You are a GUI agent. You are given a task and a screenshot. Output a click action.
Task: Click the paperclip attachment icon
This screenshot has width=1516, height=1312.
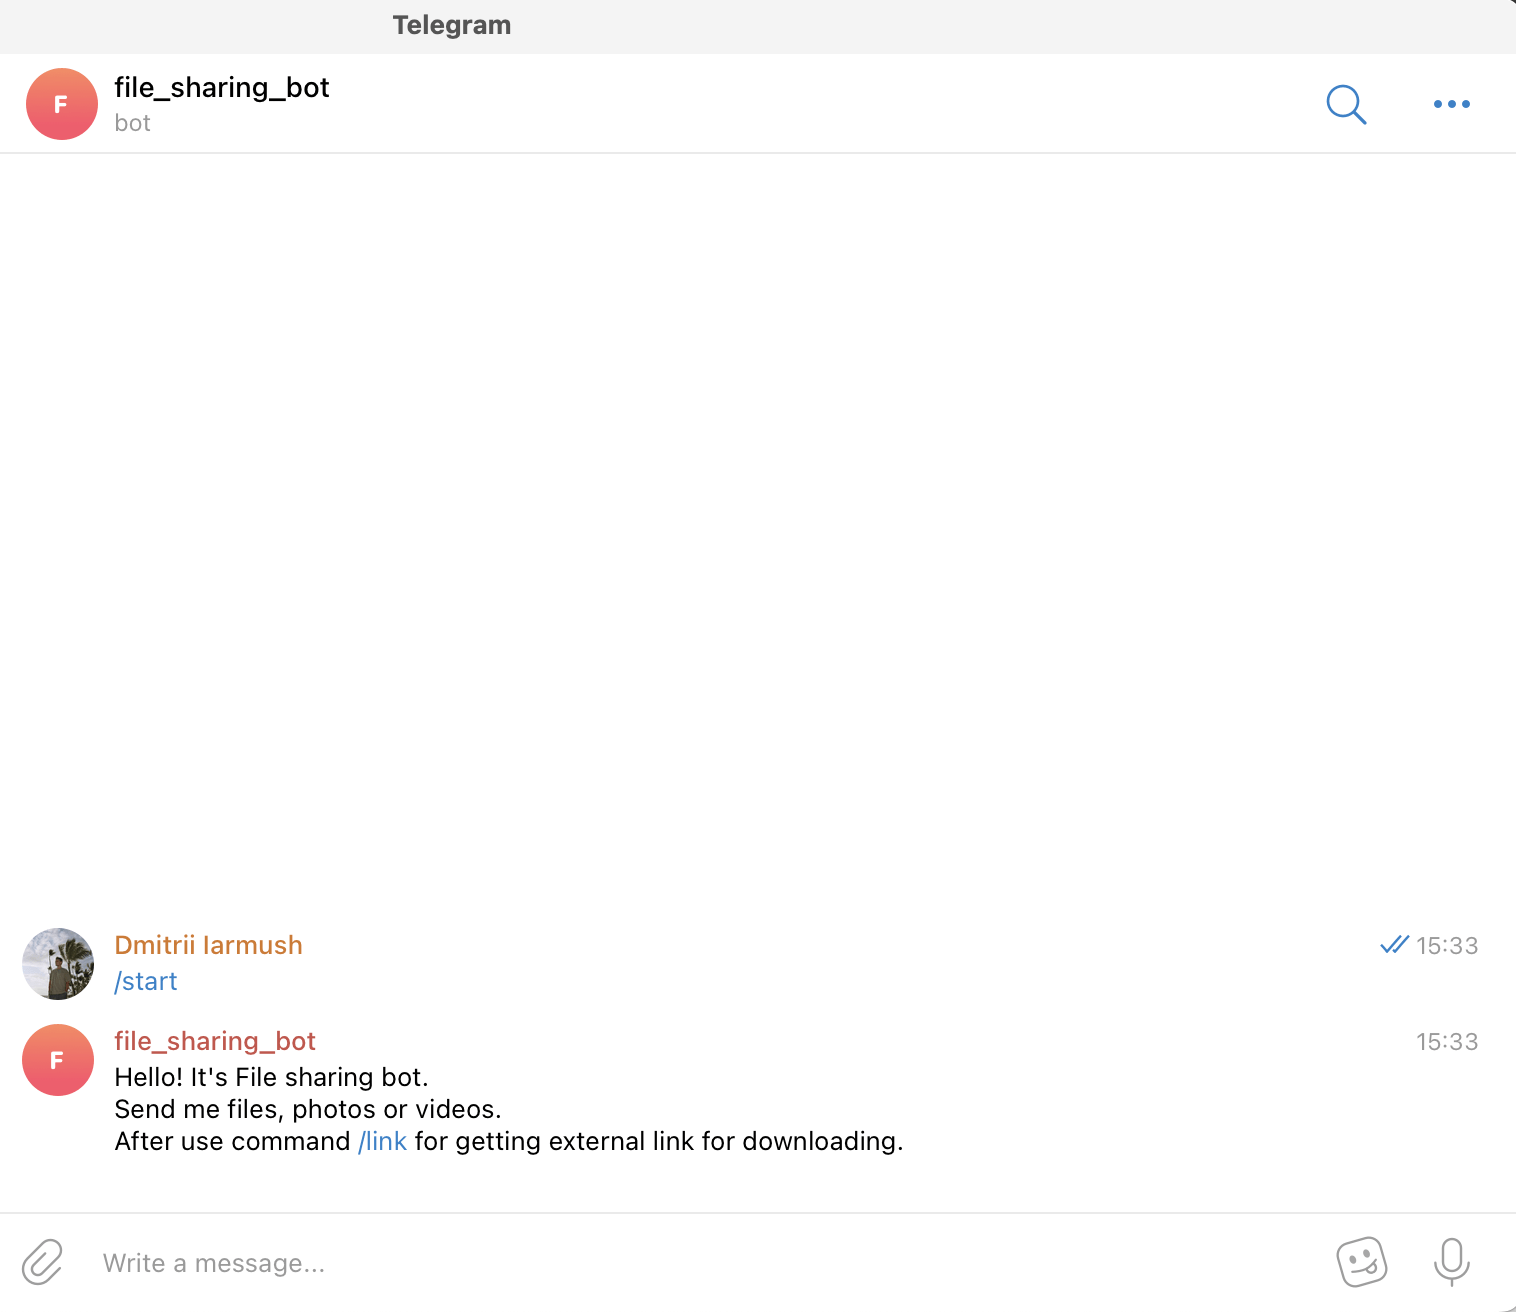coord(41,1262)
